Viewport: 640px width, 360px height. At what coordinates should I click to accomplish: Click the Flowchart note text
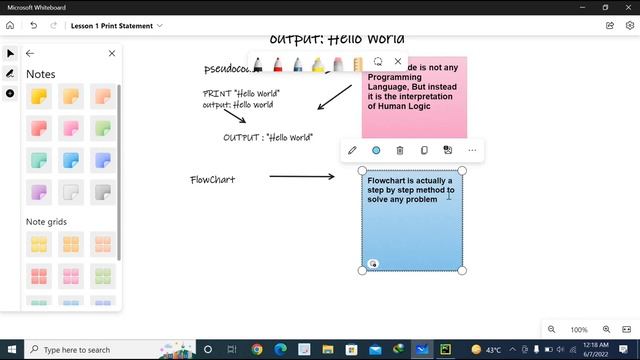pyautogui.click(x=411, y=190)
